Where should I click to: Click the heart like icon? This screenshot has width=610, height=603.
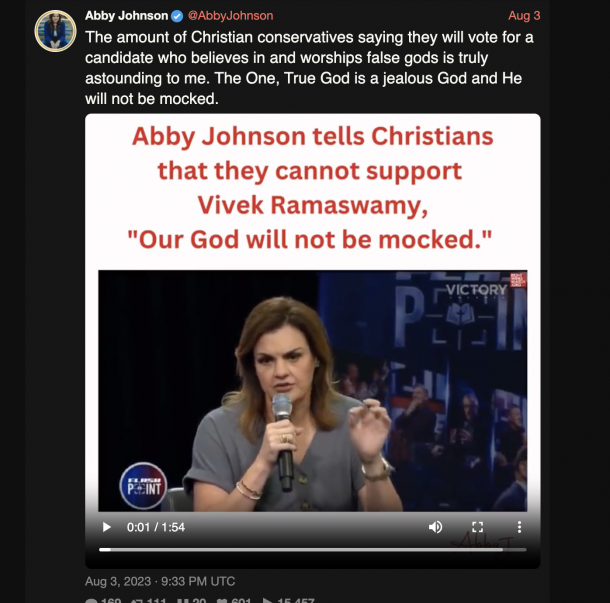(x=222, y=600)
